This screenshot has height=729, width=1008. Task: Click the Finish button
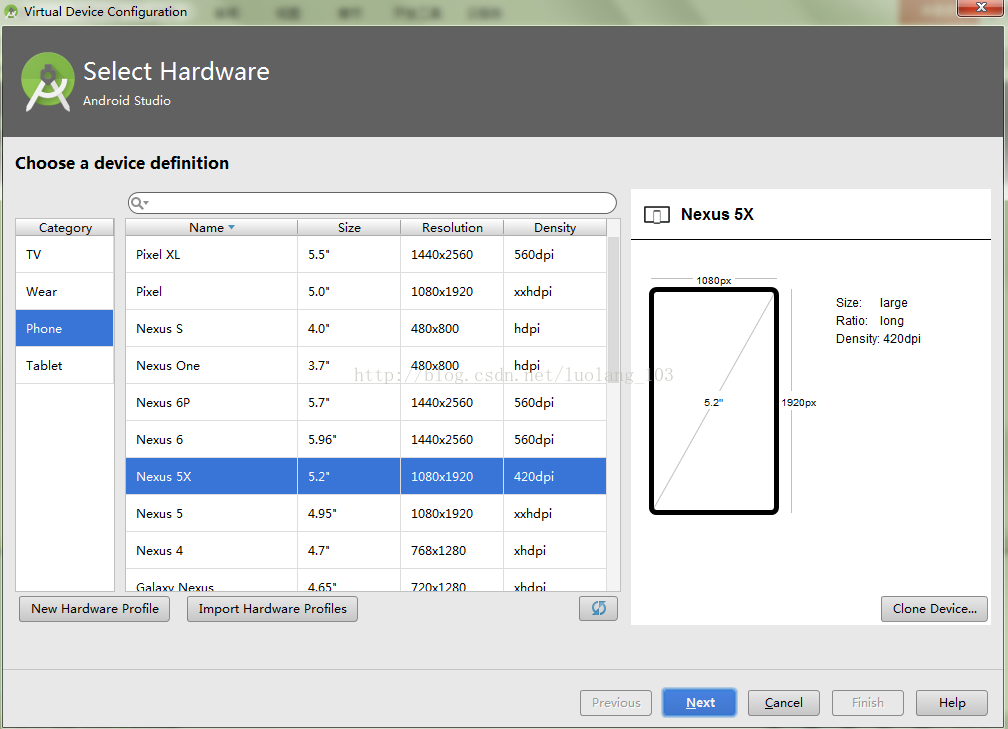[867, 703]
